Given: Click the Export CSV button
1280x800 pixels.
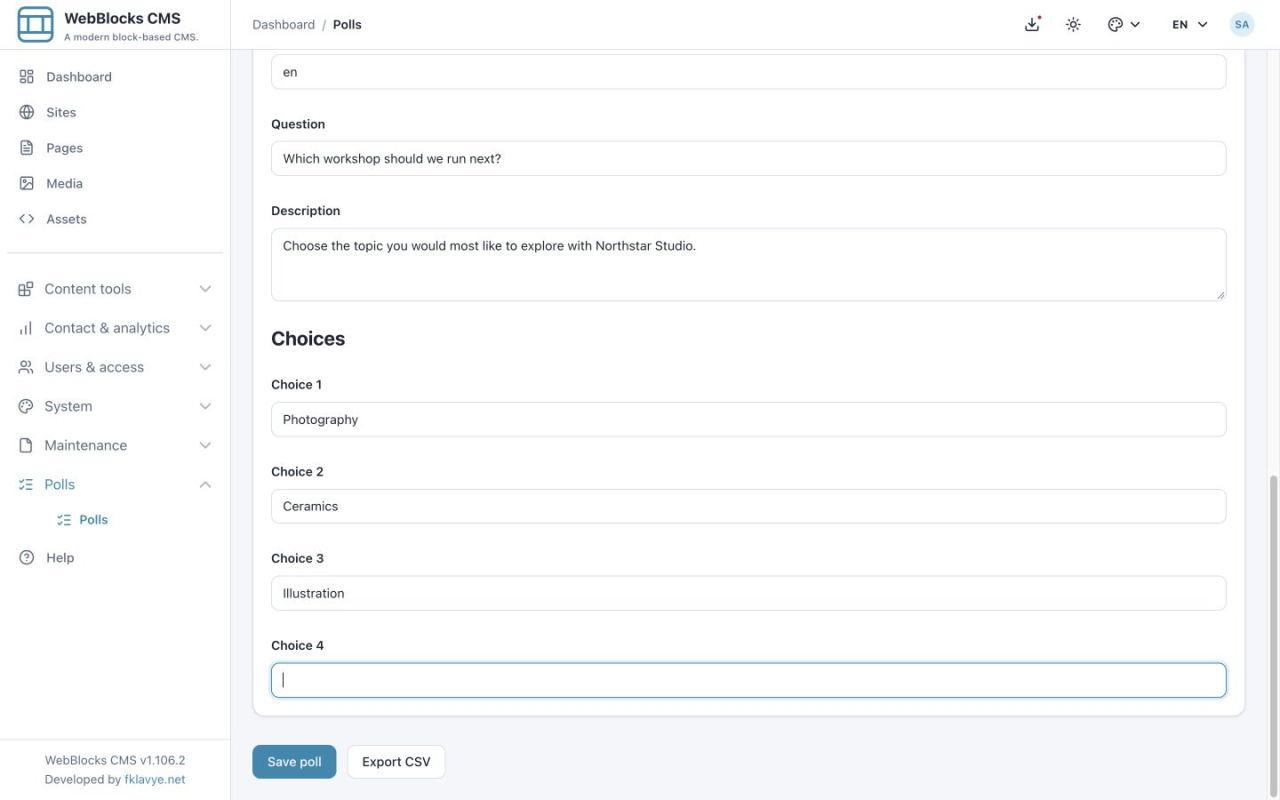Looking at the screenshot, I should click(396, 762).
